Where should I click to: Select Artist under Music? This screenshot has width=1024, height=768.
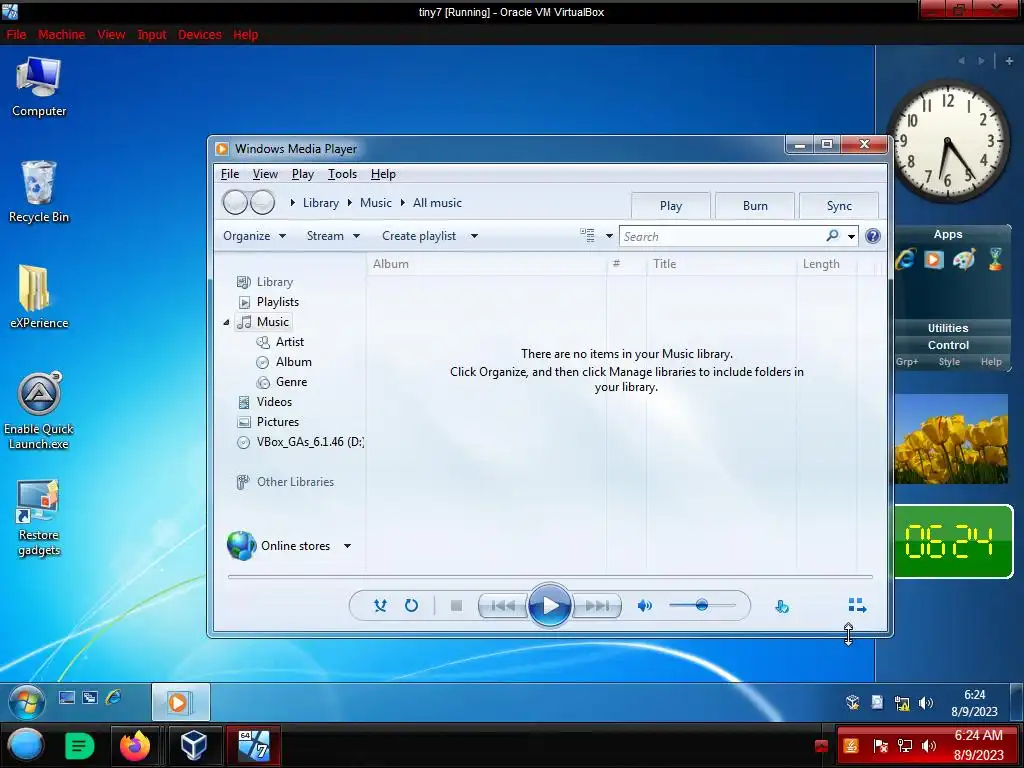click(289, 342)
